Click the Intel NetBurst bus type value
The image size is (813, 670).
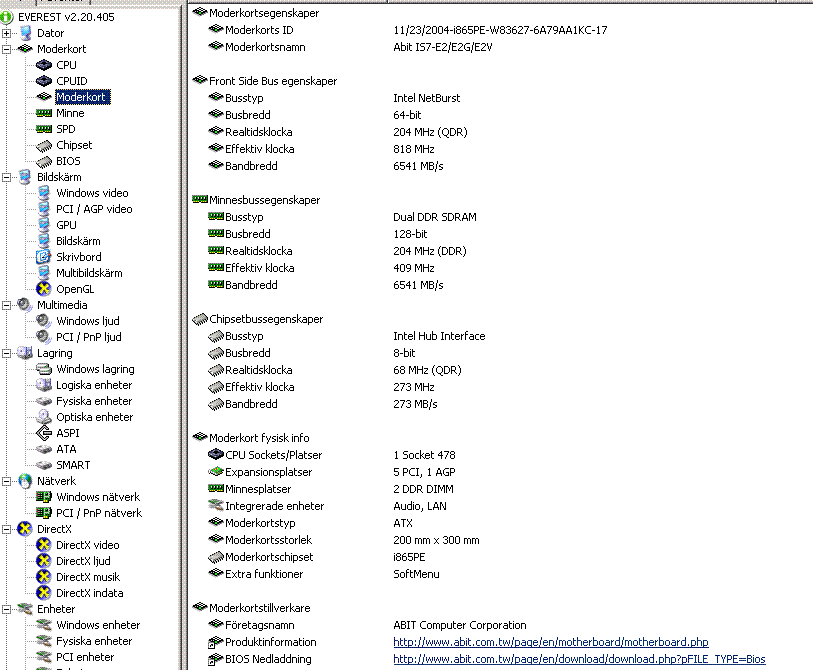pyautogui.click(x=427, y=98)
